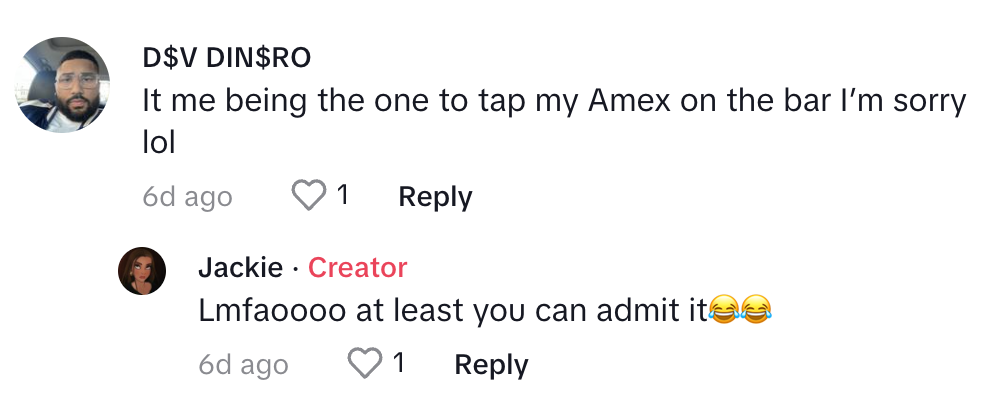Reply to D$V DIN$RO's comment

(x=435, y=197)
